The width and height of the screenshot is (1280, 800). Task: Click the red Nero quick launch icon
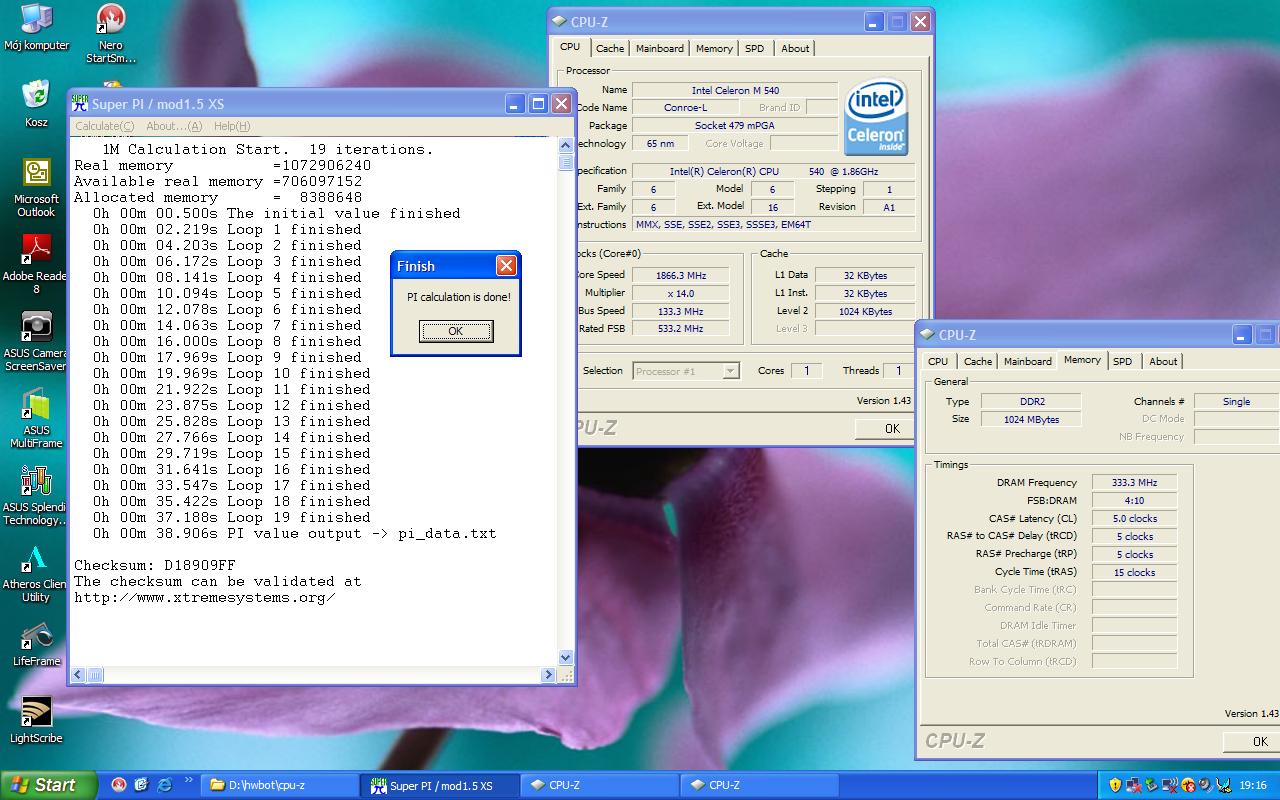(x=119, y=785)
